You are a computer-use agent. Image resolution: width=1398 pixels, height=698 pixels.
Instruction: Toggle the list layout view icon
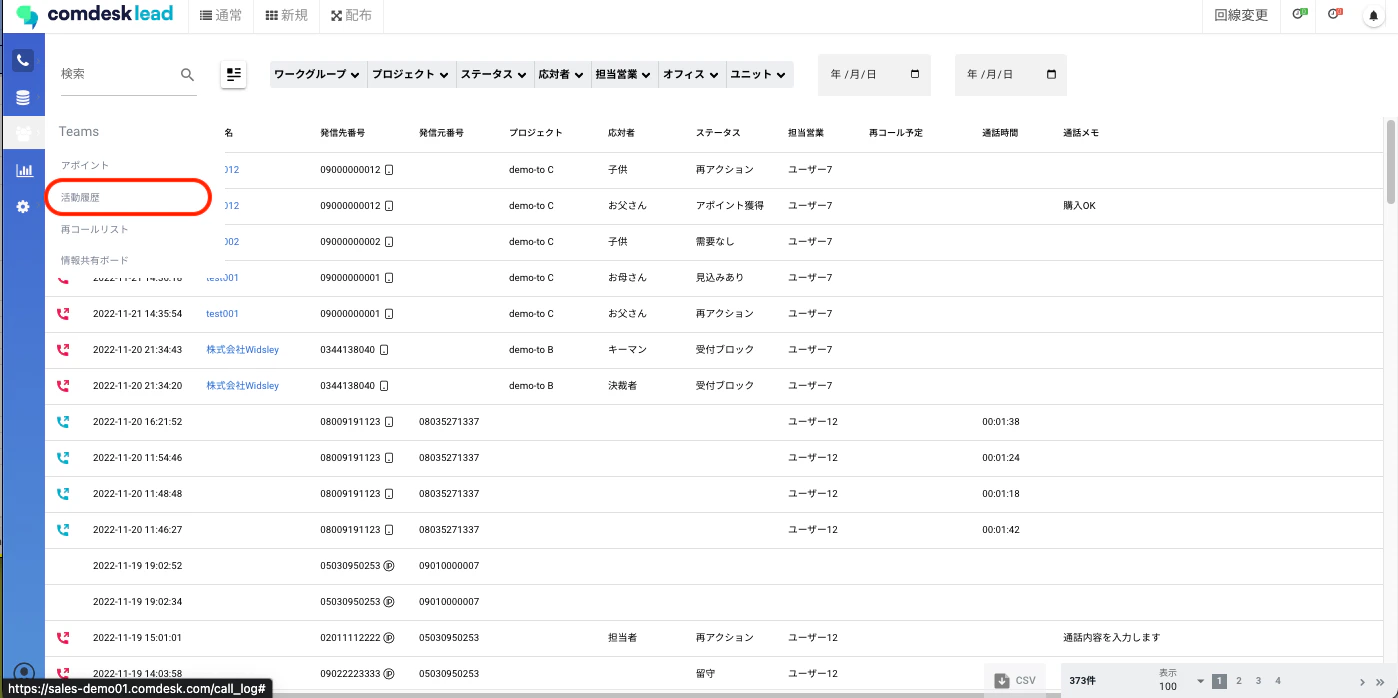[234, 74]
